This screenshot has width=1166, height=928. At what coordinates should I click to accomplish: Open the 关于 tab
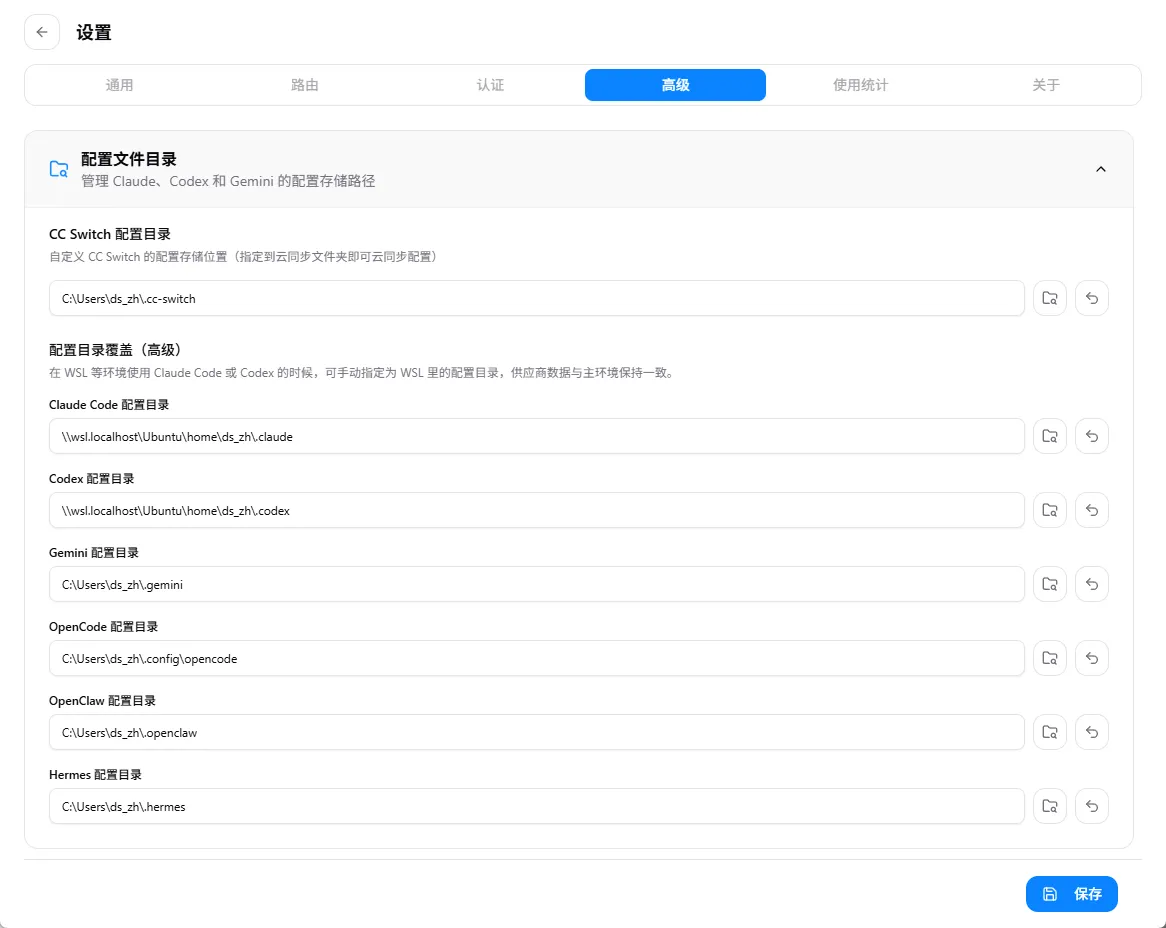pos(1046,85)
